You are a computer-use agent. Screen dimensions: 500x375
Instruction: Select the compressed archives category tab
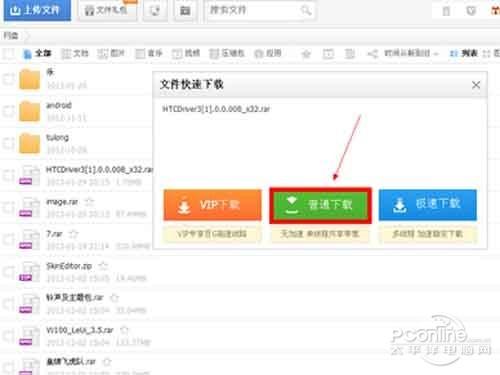[x=227, y=53]
